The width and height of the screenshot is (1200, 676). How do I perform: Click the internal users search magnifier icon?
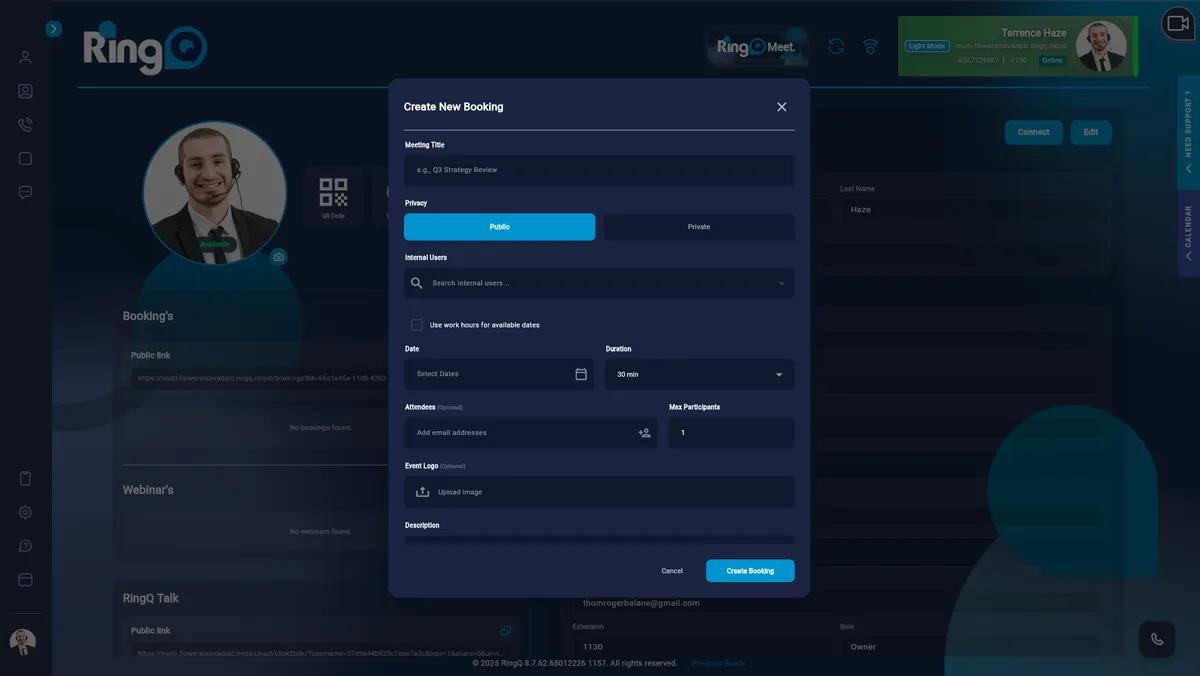coord(417,283)
